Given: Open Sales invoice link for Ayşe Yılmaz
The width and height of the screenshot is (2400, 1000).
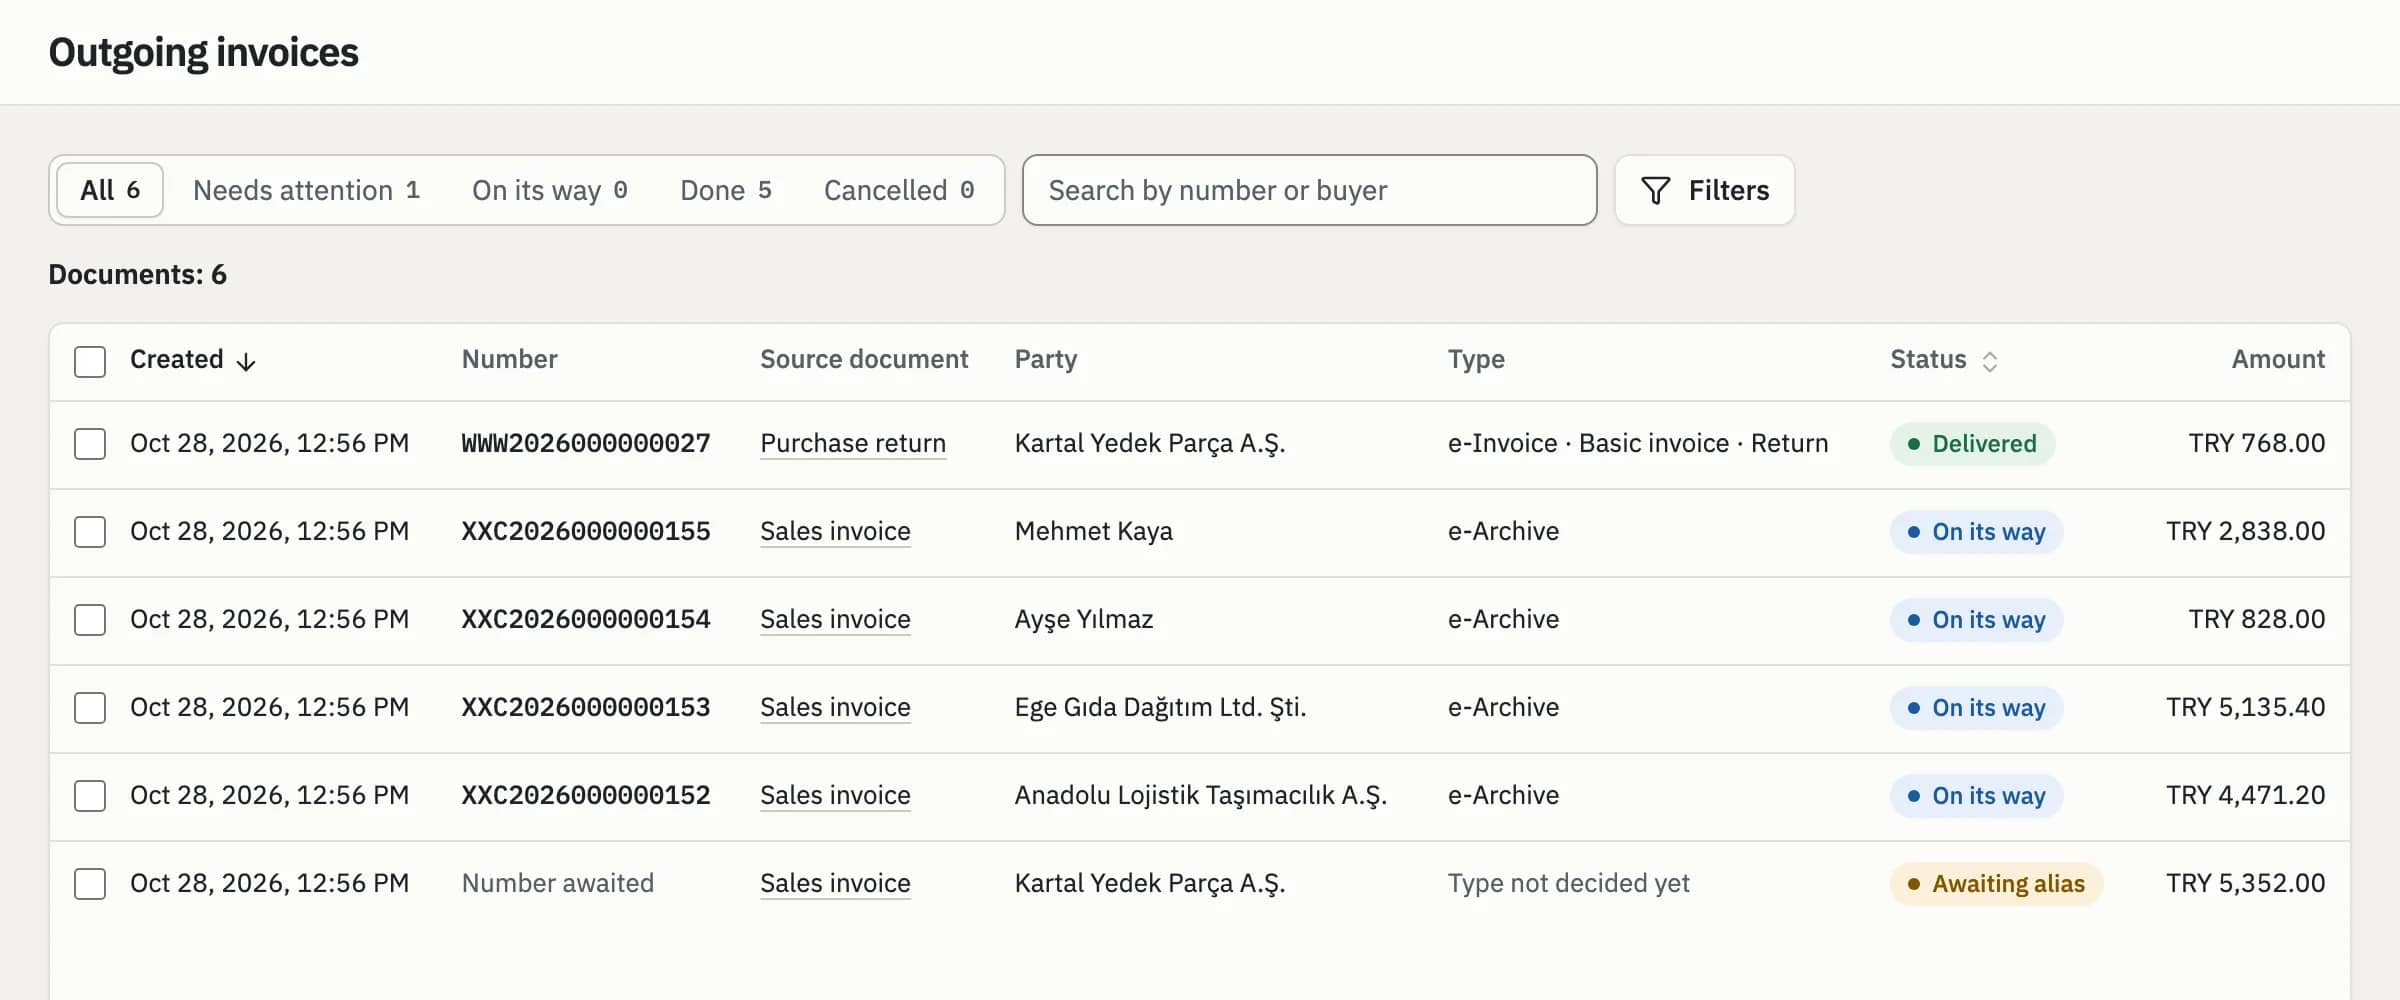Looking at the screenshot, I should point(835,619).
